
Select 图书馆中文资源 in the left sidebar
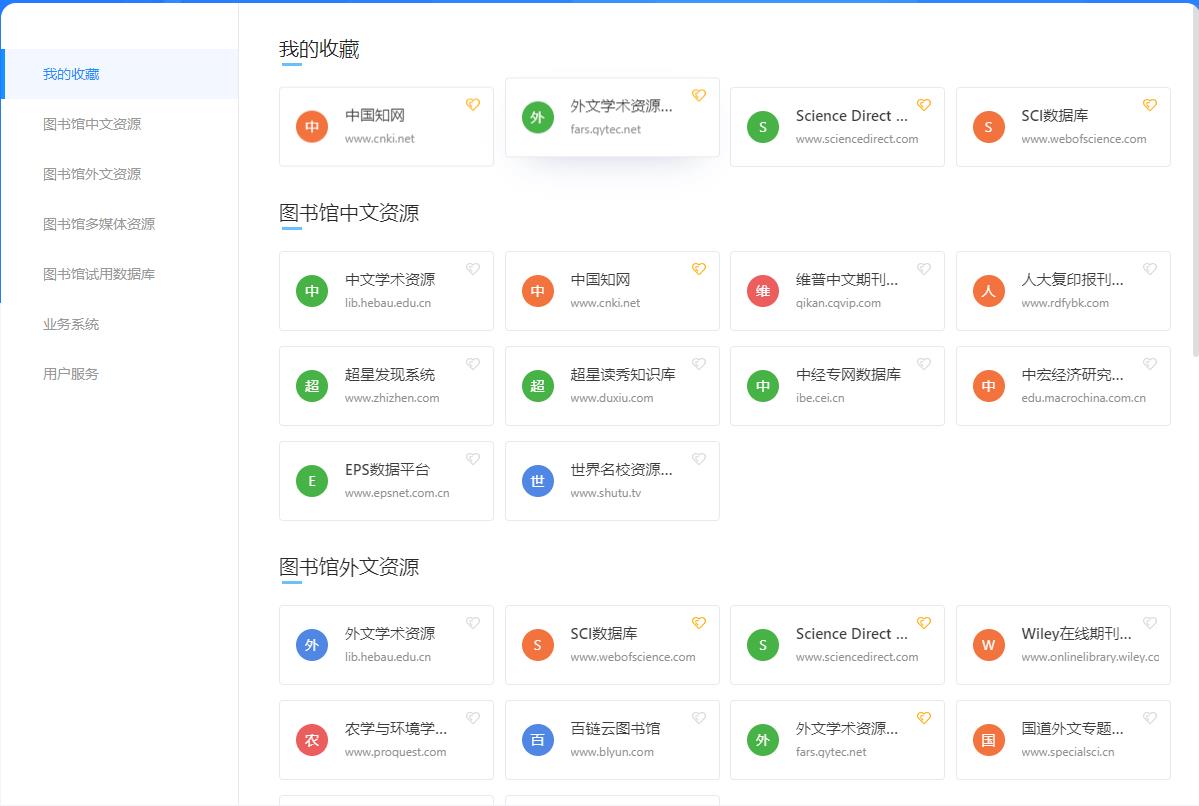tap(92, 124)
